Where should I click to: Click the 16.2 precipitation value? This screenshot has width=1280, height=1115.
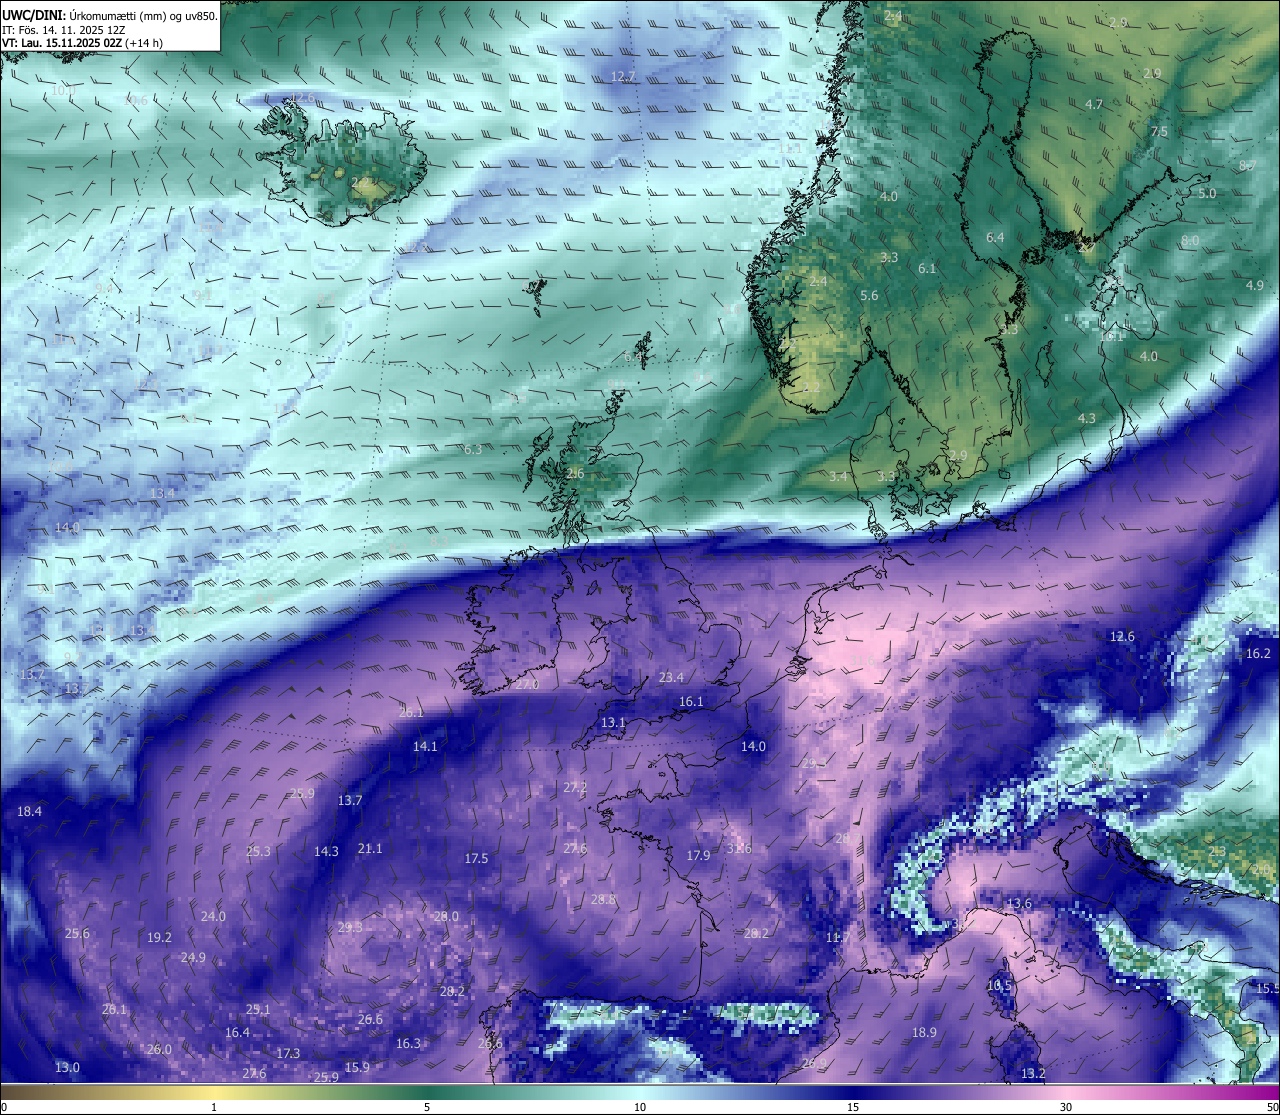1258,653
